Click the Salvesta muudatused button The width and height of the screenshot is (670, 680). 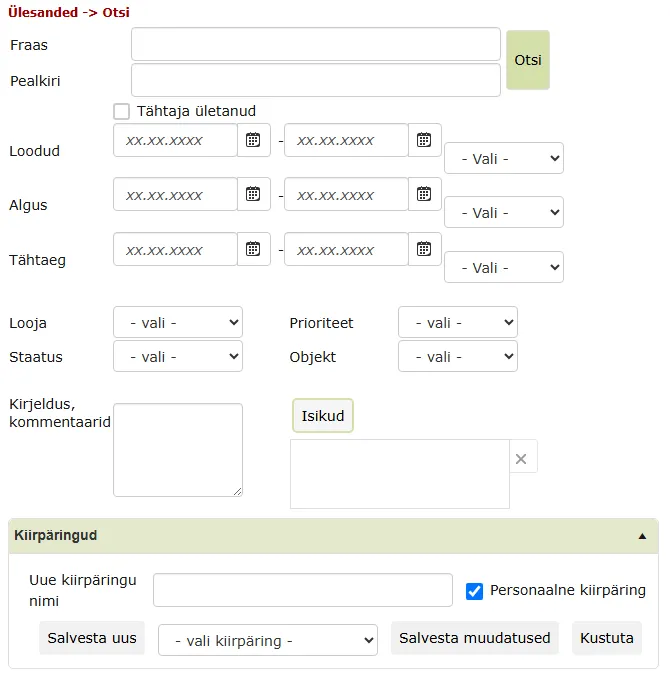coord(475,638)
